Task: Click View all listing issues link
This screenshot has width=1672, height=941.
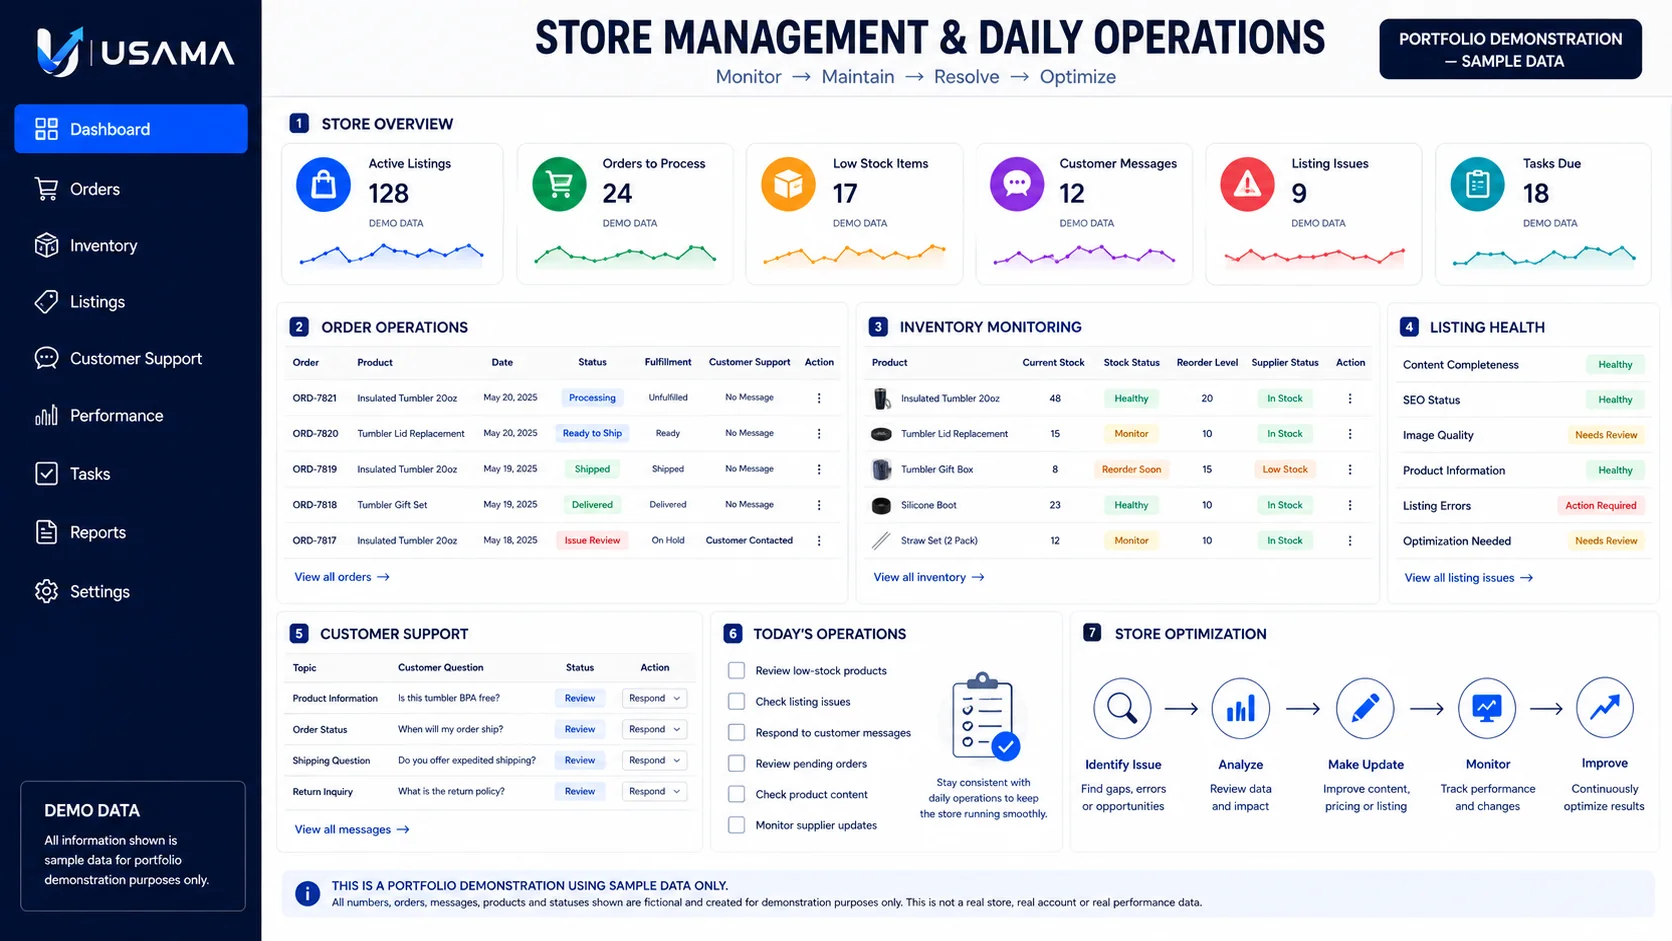Action: point(1469,578)
